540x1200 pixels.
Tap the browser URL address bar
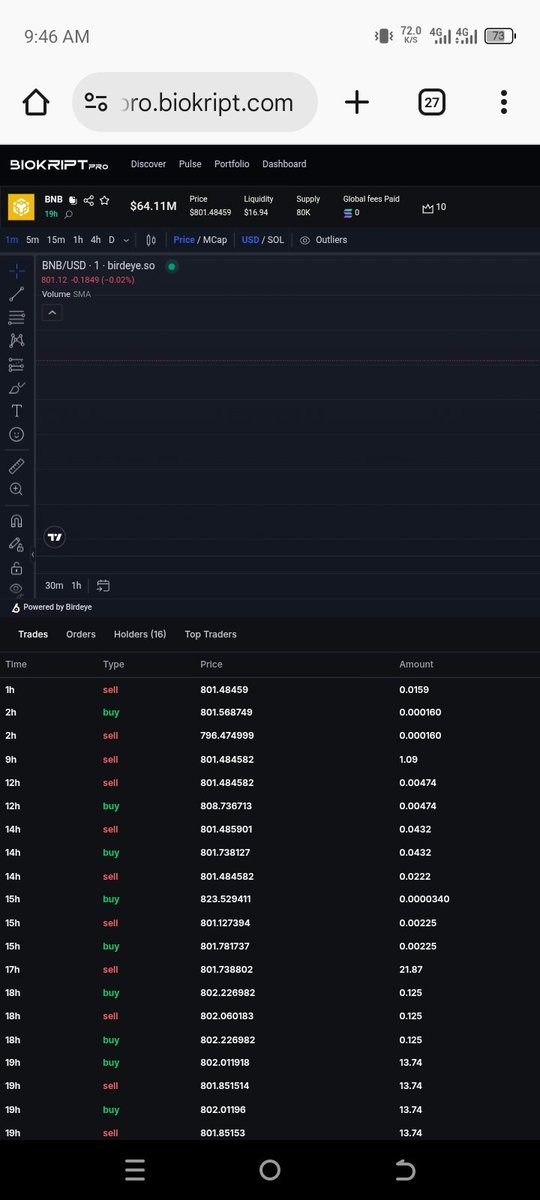pyautogui.click(x=195, y=102)
